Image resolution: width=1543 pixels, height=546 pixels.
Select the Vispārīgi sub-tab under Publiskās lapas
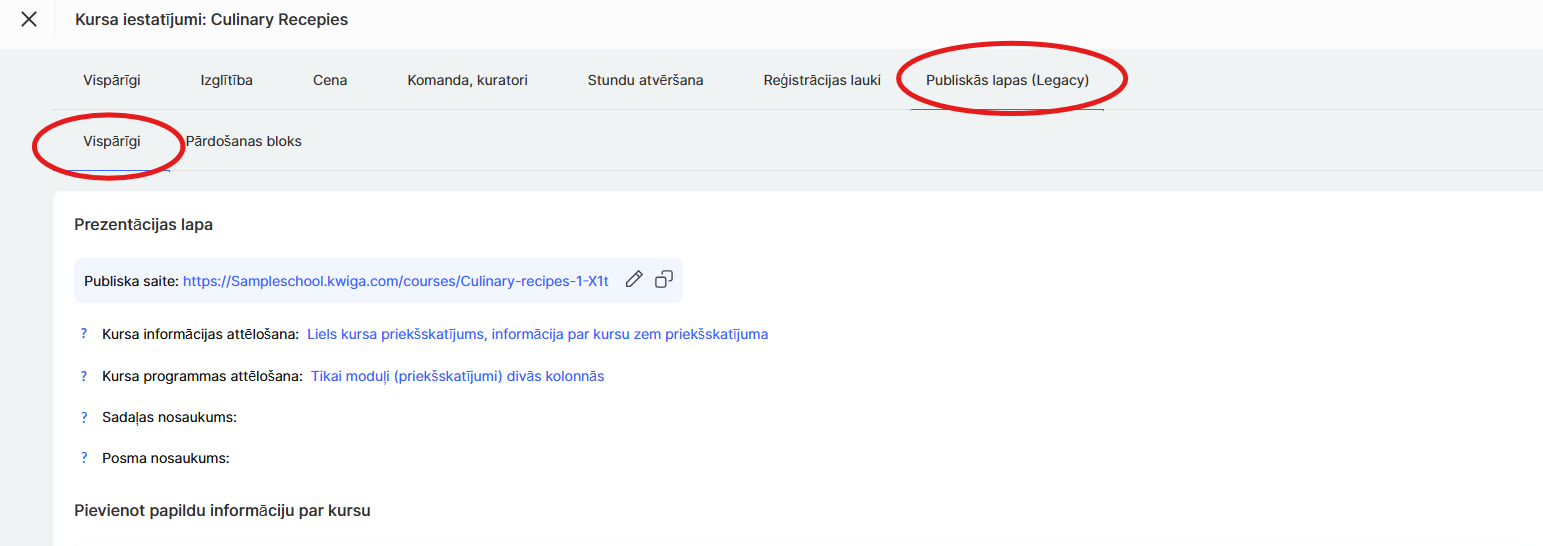click(x=112, y=141)
